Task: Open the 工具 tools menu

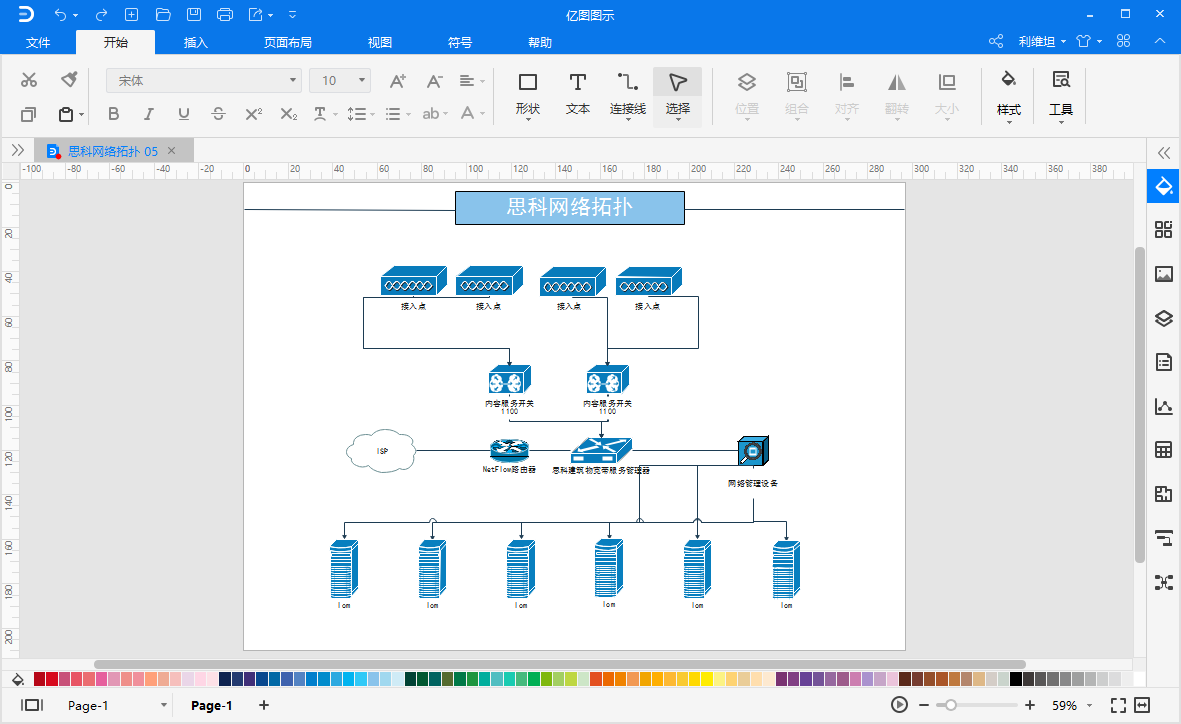Action: coord(1060,96)
